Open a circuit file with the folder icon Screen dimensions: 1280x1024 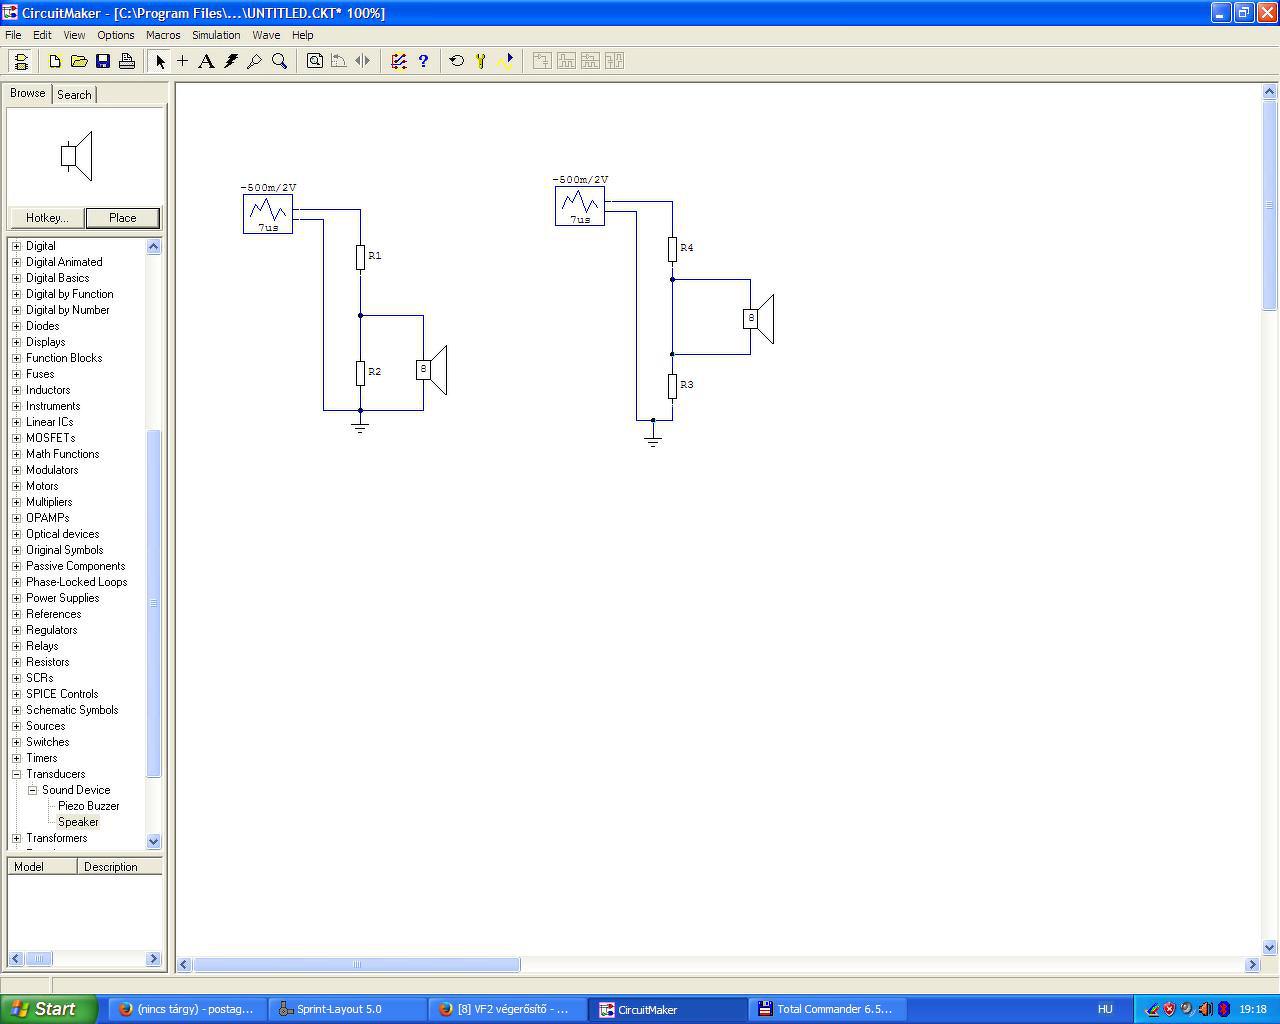(79, 61)
